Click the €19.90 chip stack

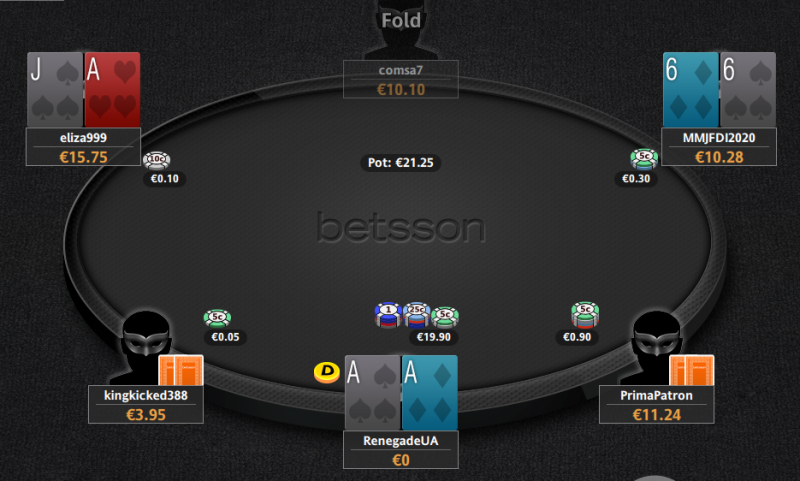click(417, 315)
